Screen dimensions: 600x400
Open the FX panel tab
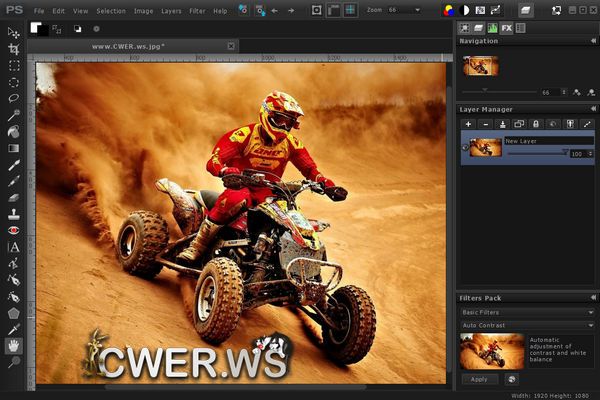(x=507, y=28)
